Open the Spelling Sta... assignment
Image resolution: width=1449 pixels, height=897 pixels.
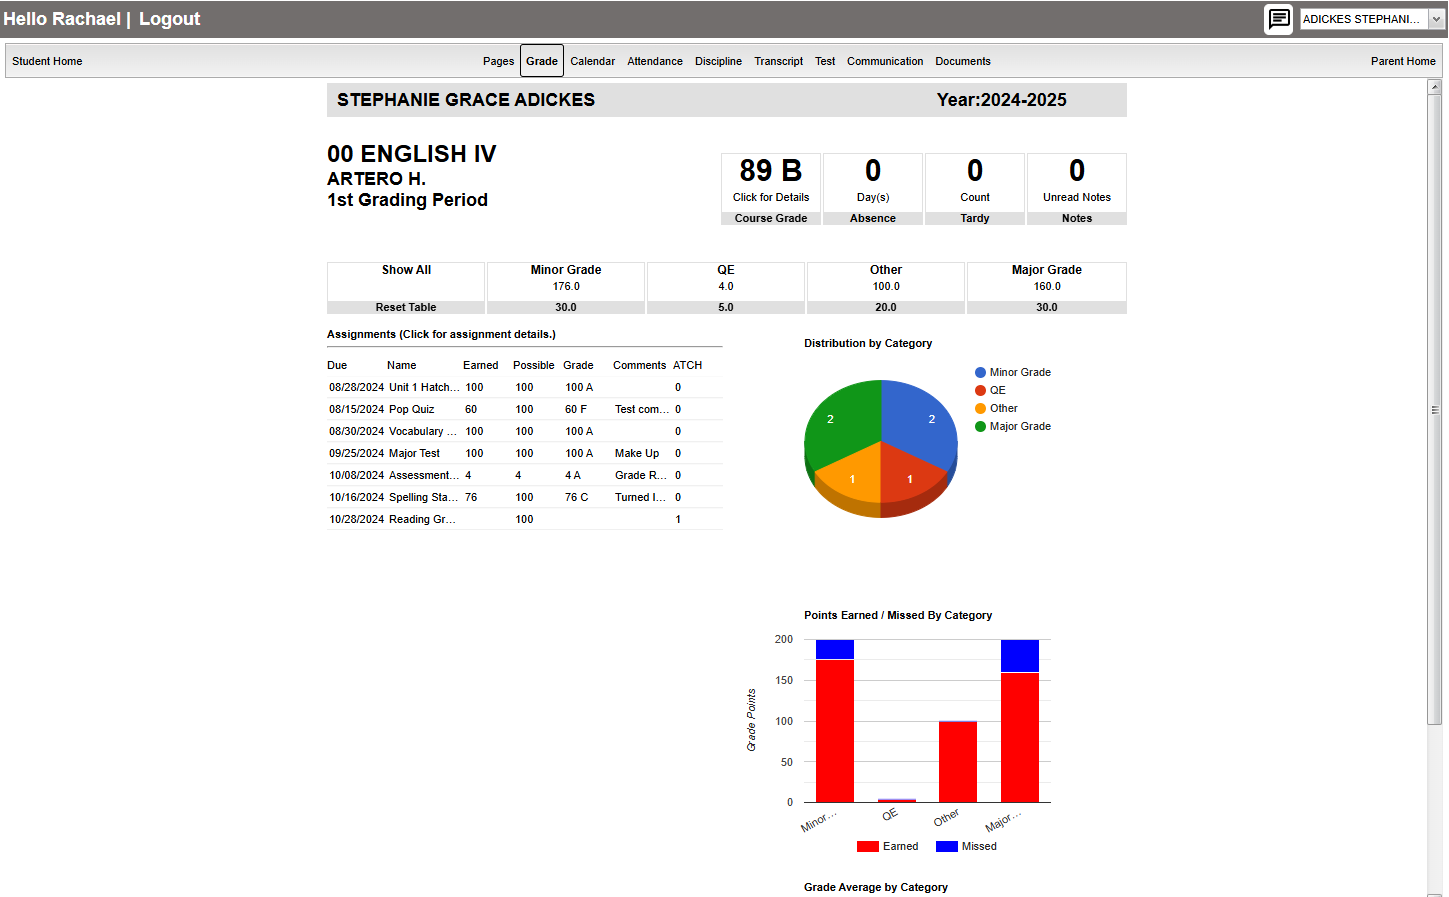pyautogui.click(x=524, y=497)
